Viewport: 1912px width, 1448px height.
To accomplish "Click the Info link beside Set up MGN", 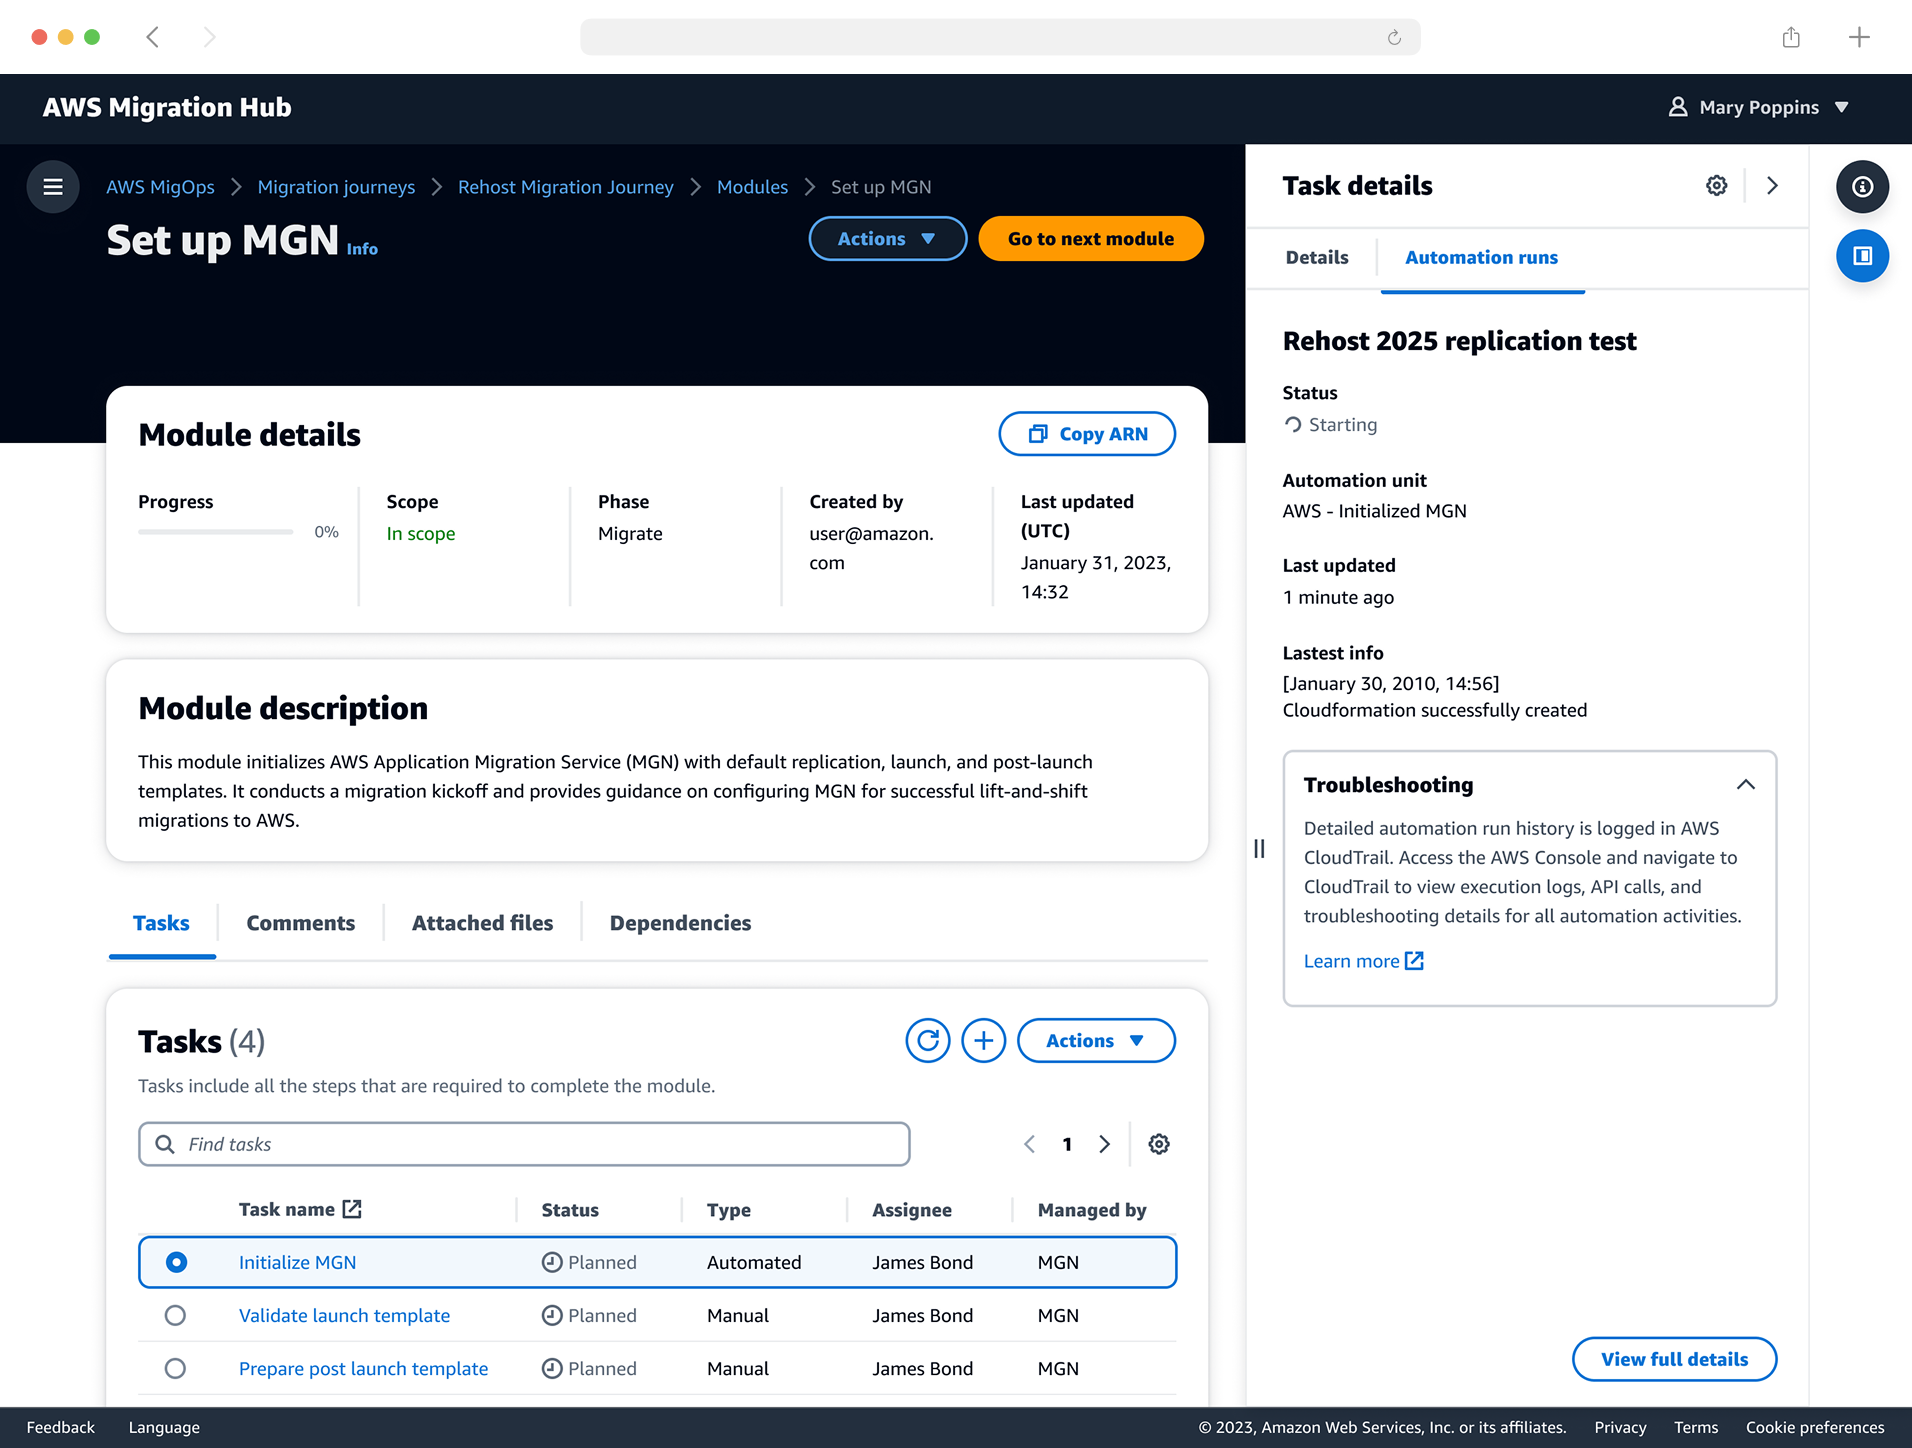I will 362,249.
